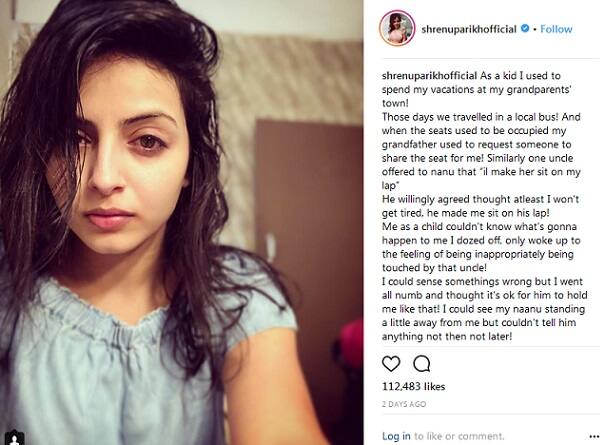Click the 'to like or comment' text
Image resolution: width=605 pixels, height=445 pixels.
[x=459, y=436]
